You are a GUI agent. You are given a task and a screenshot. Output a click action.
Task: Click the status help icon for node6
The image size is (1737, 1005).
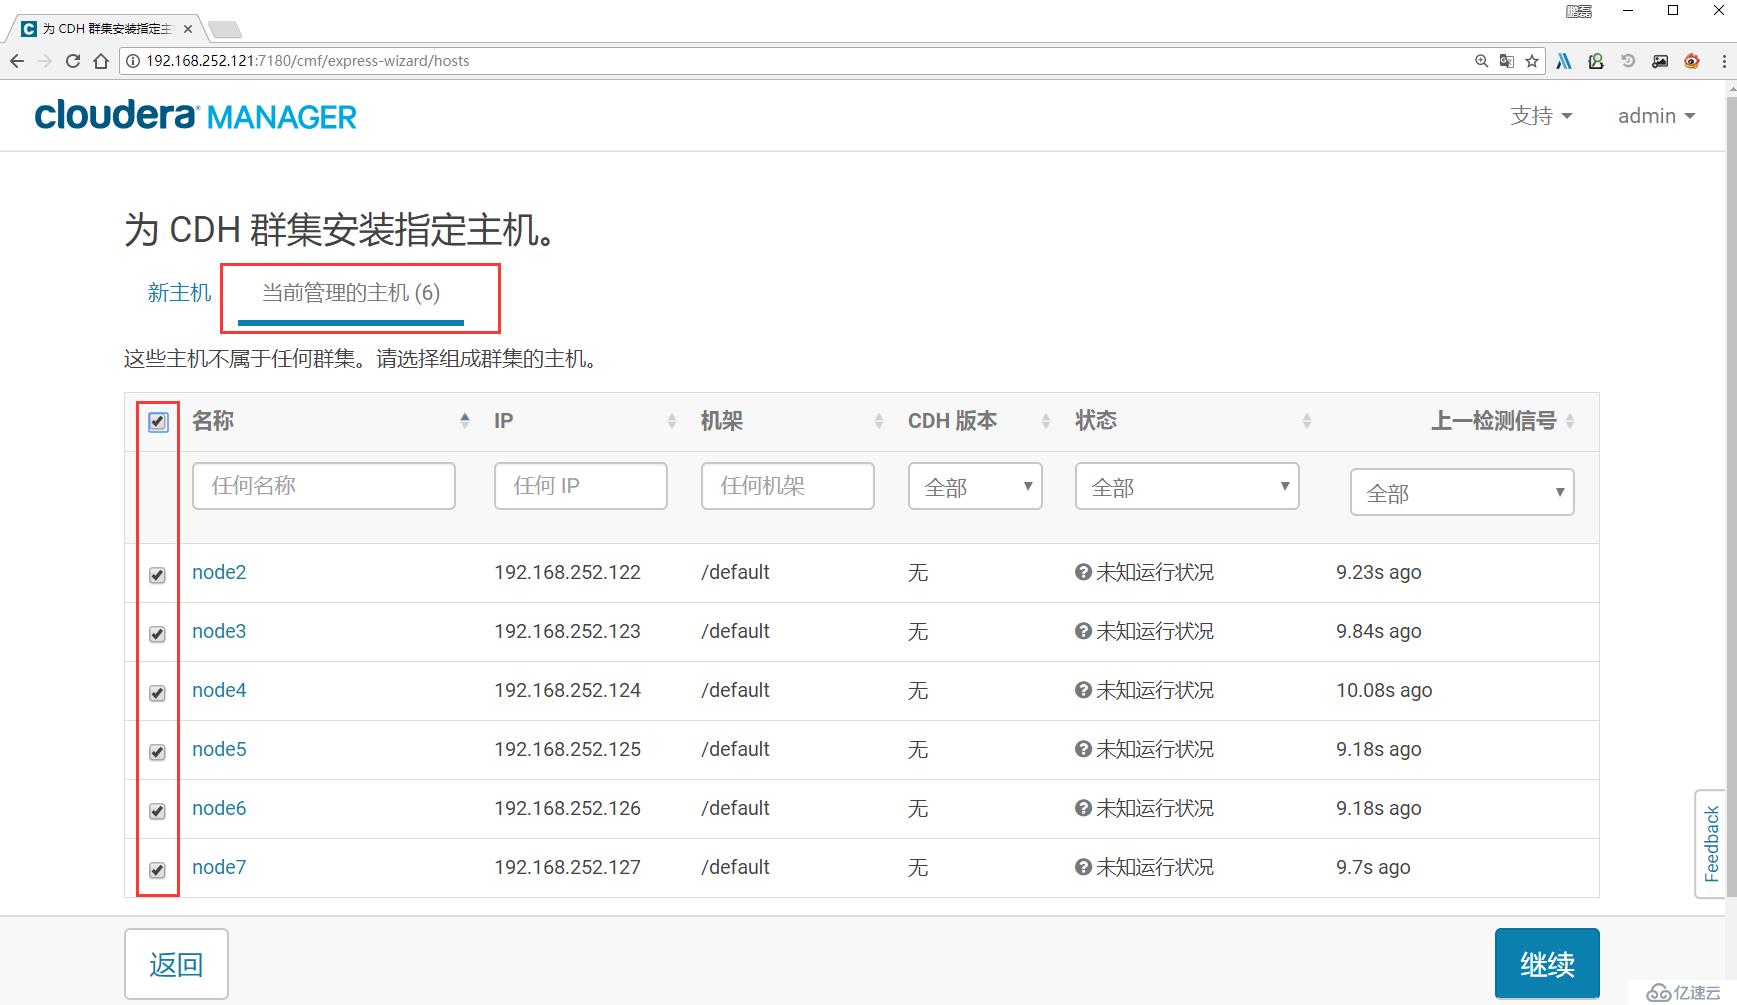coord(1083,808)
